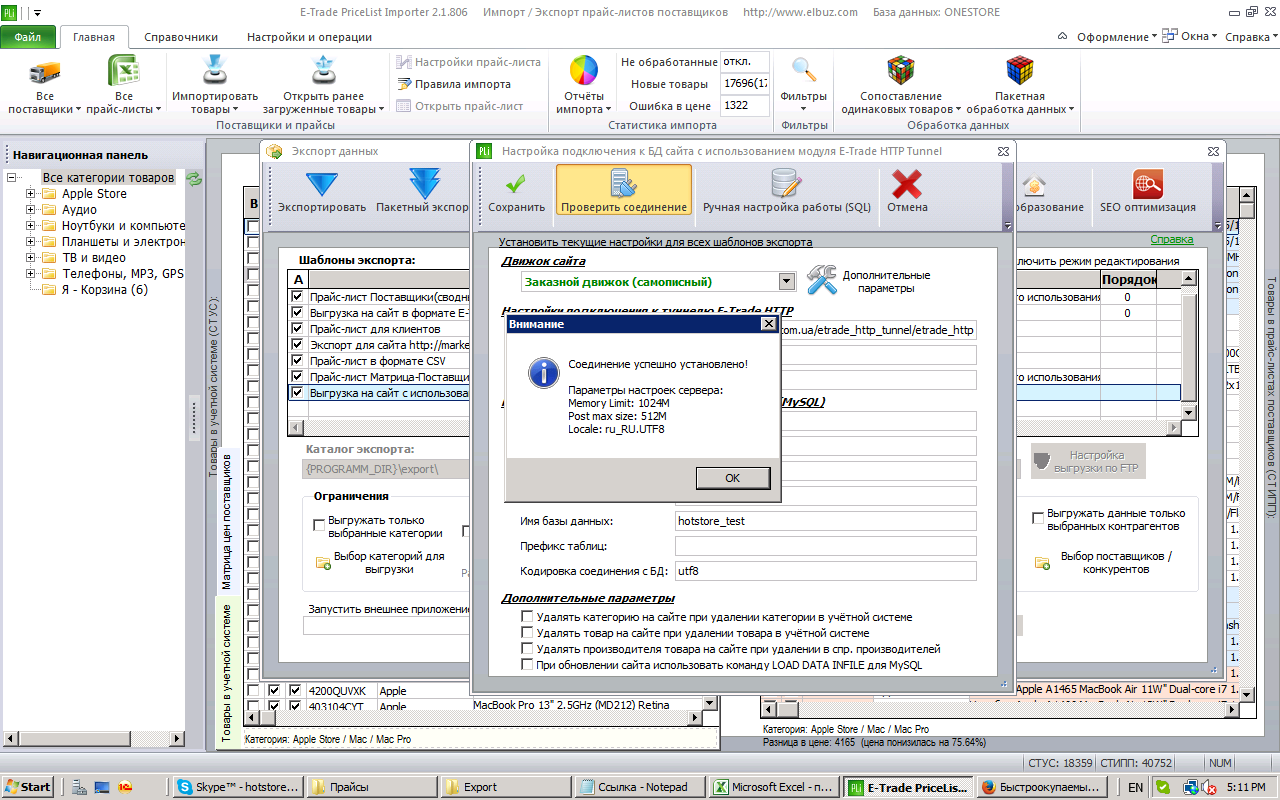The image size is (1280, 800).
Task: Switch to the Главная ribbon tab
Action: 94,37
